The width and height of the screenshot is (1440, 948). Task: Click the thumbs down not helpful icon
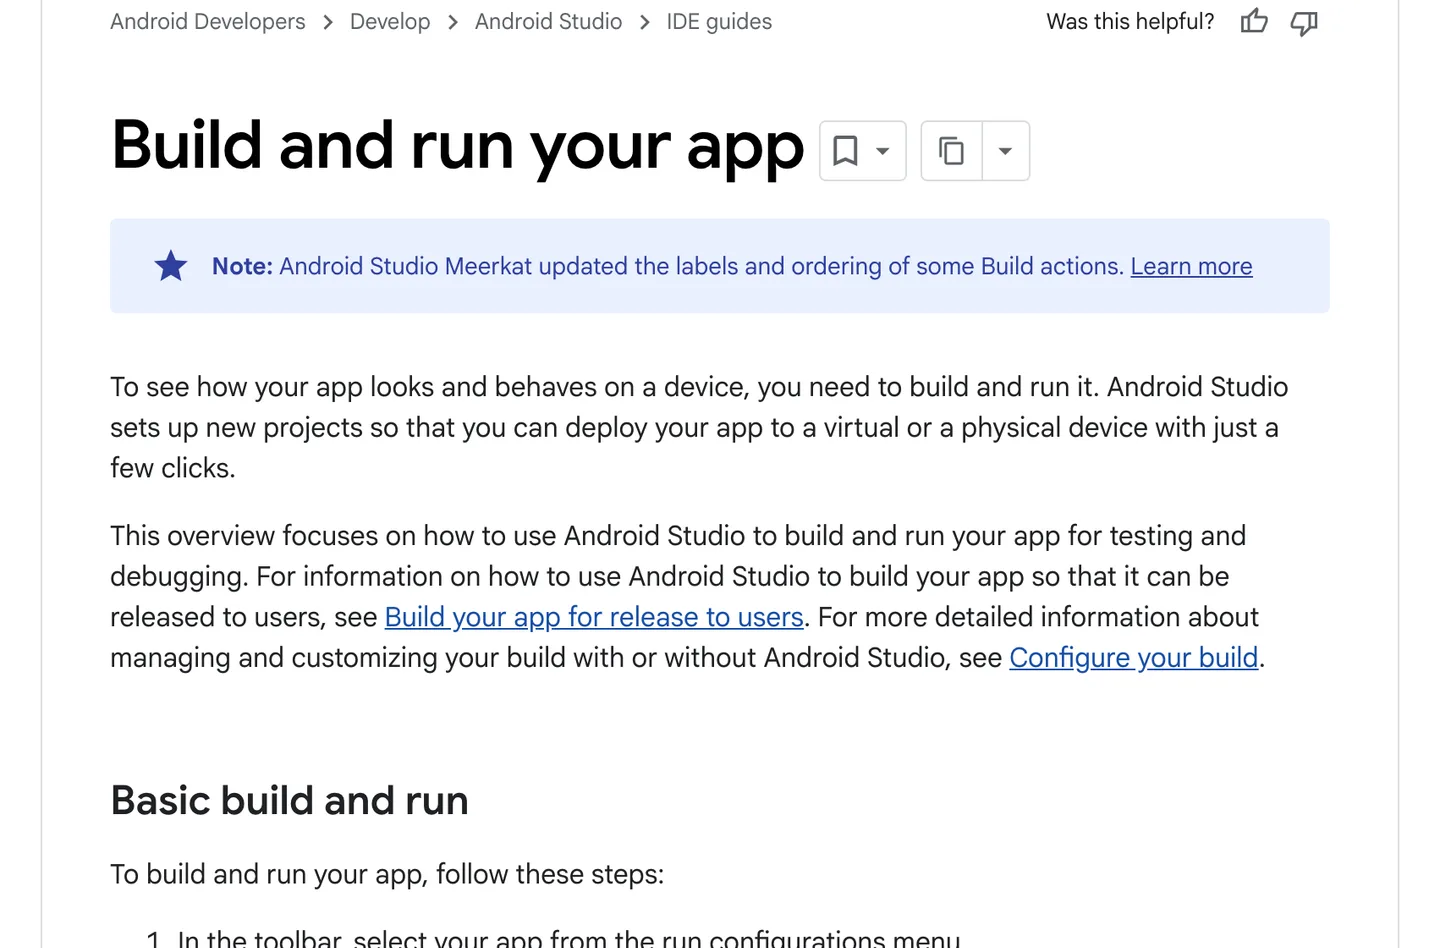pos(1304,22)
